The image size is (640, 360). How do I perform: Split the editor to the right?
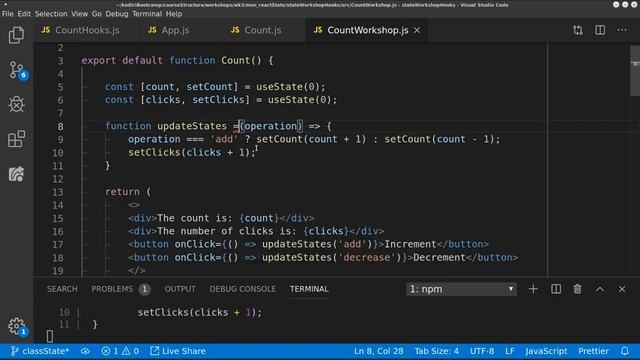coord(600,30)
